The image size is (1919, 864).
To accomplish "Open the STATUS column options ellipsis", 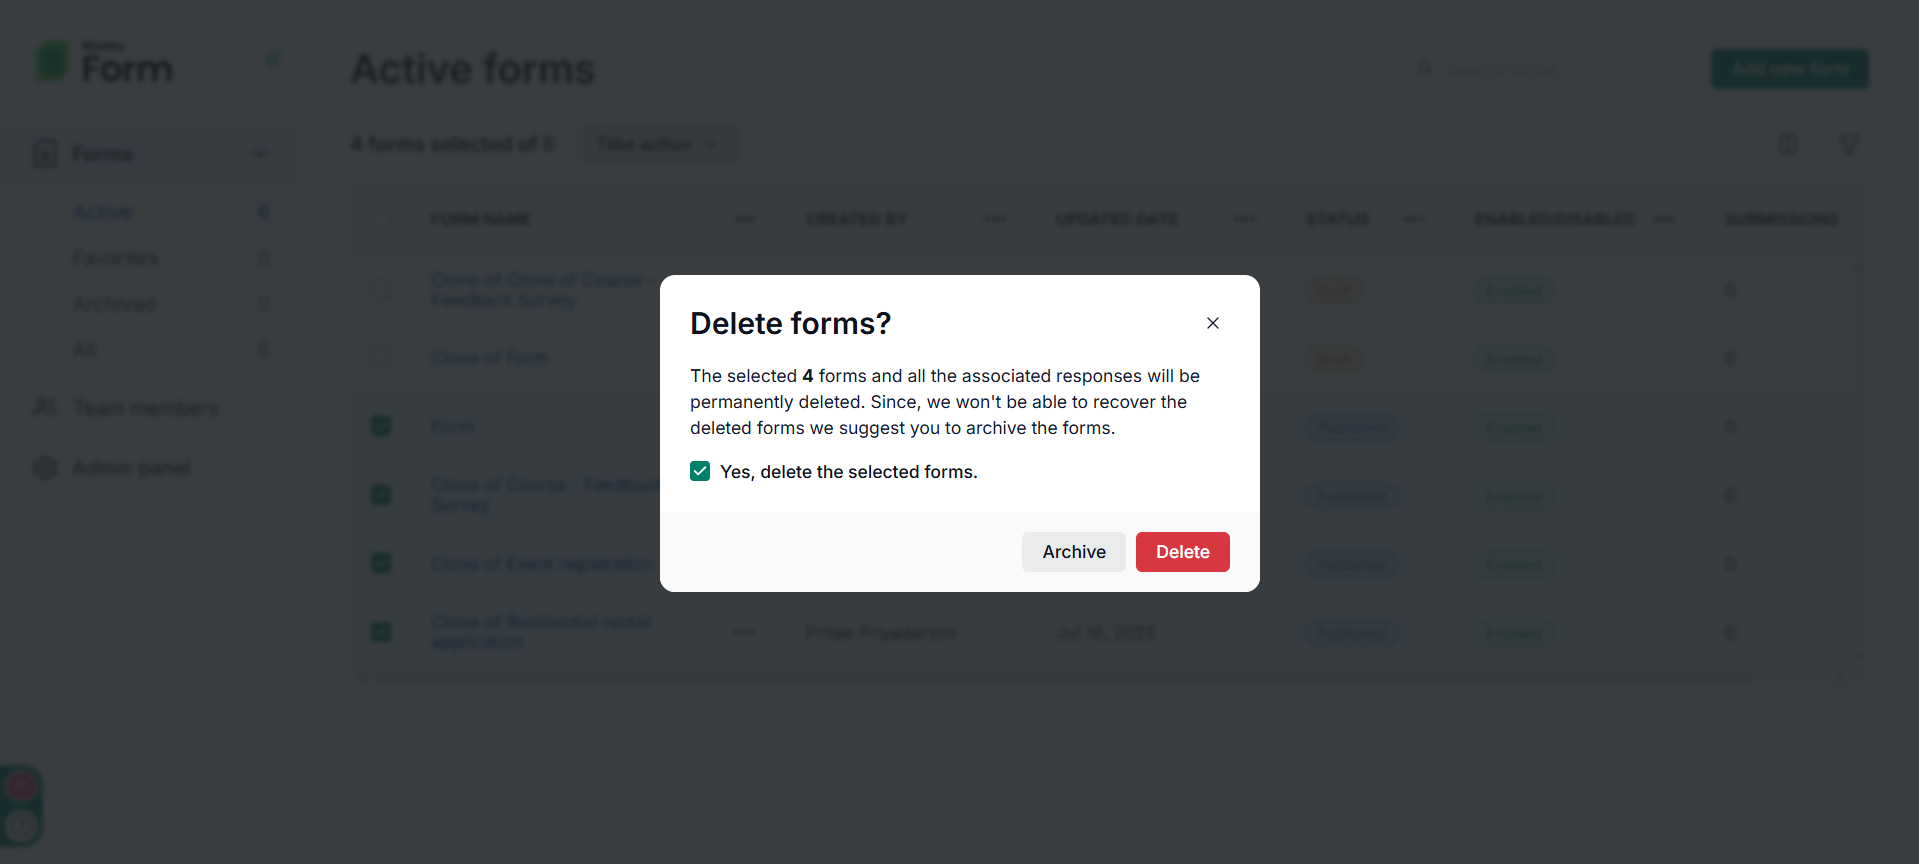I will point(1414,219).
